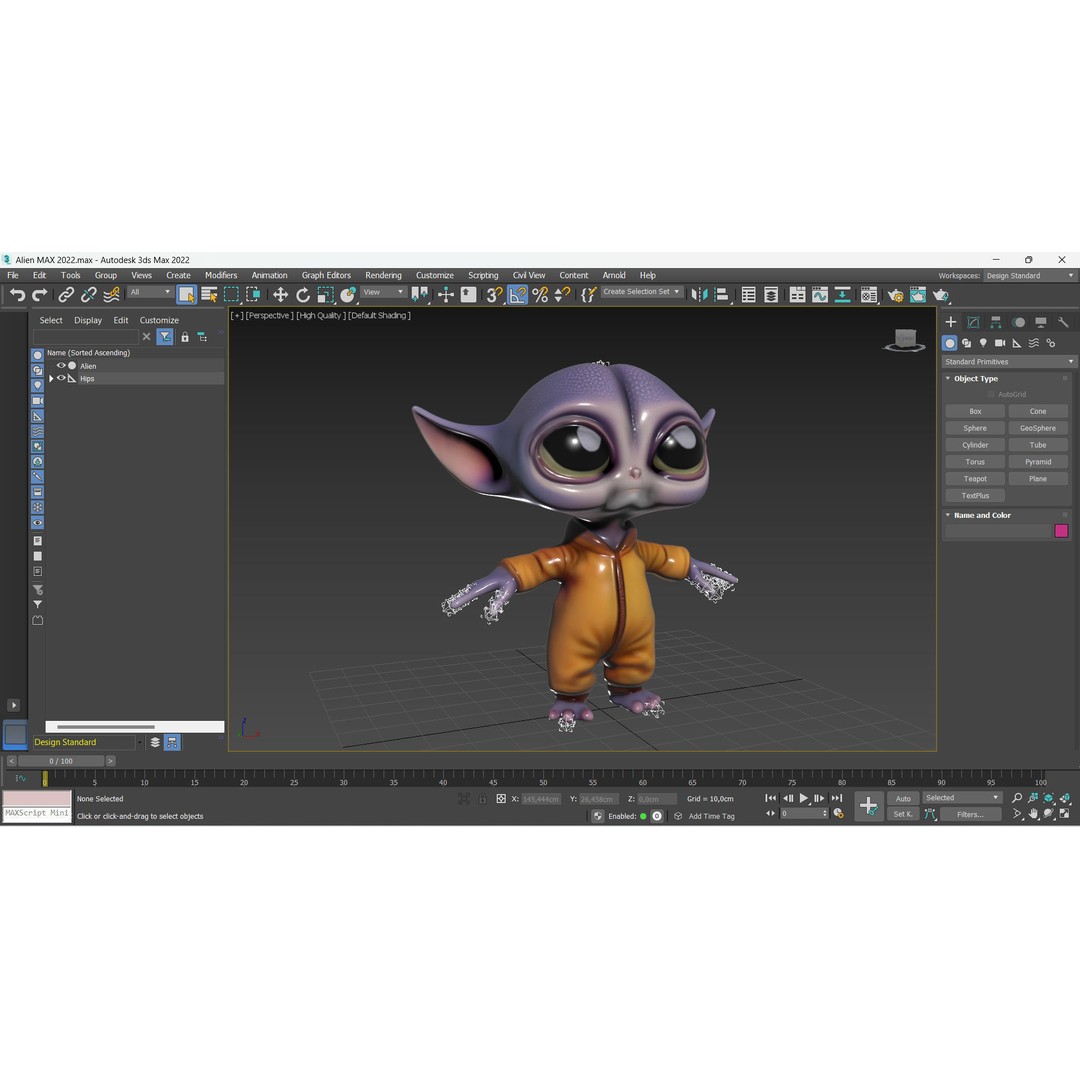Viewport: 1080px width, 1080px height.
Task: Click the Mirror tool icon
Action: click(699, 295)
